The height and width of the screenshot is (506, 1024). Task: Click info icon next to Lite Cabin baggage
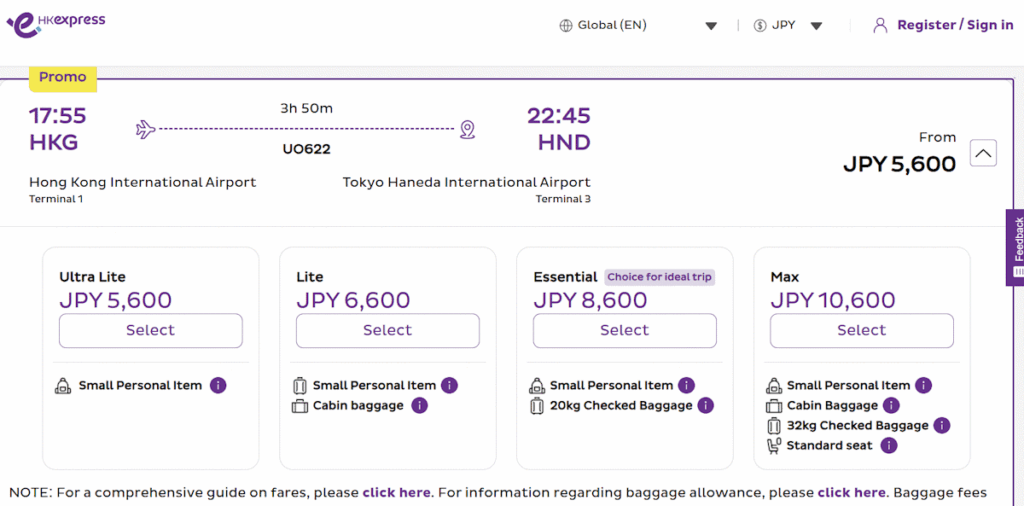tap(420, 405)
